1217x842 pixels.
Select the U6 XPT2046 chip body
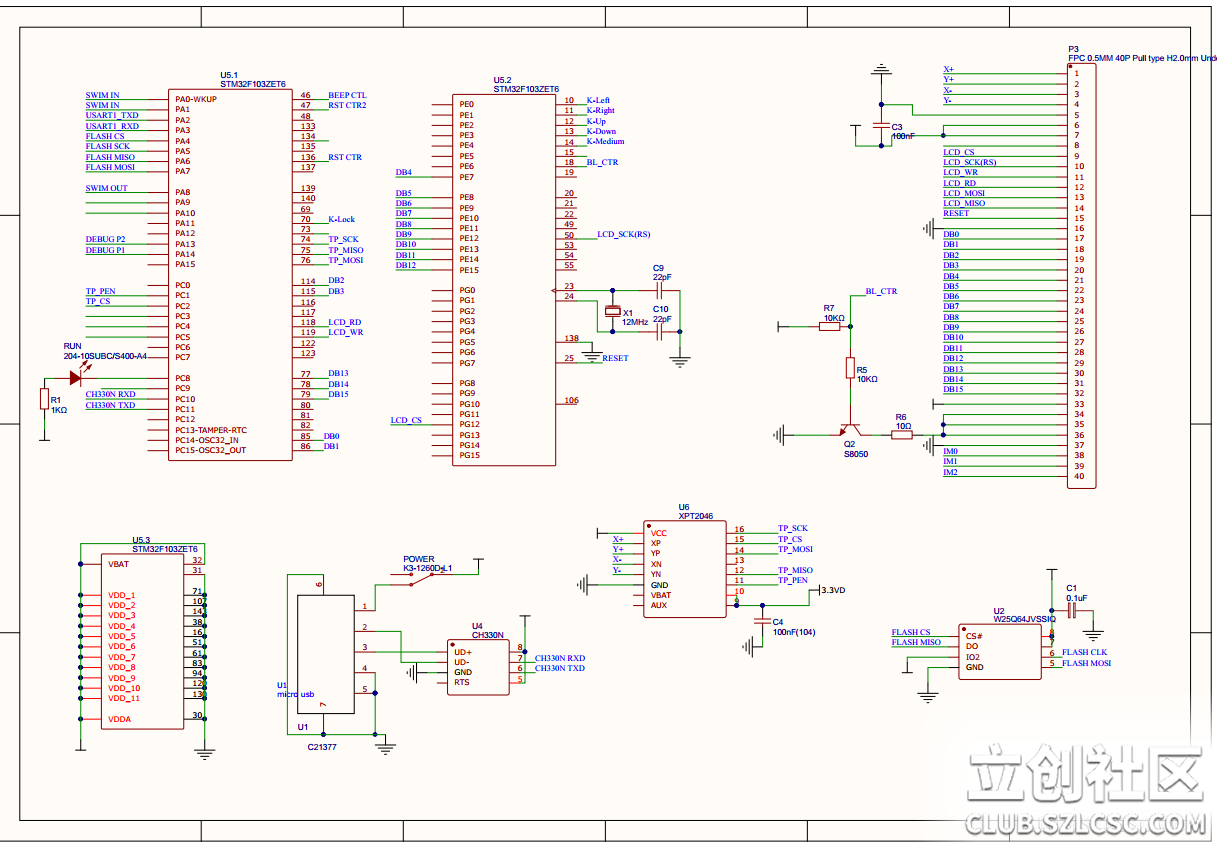coord(686,569)
